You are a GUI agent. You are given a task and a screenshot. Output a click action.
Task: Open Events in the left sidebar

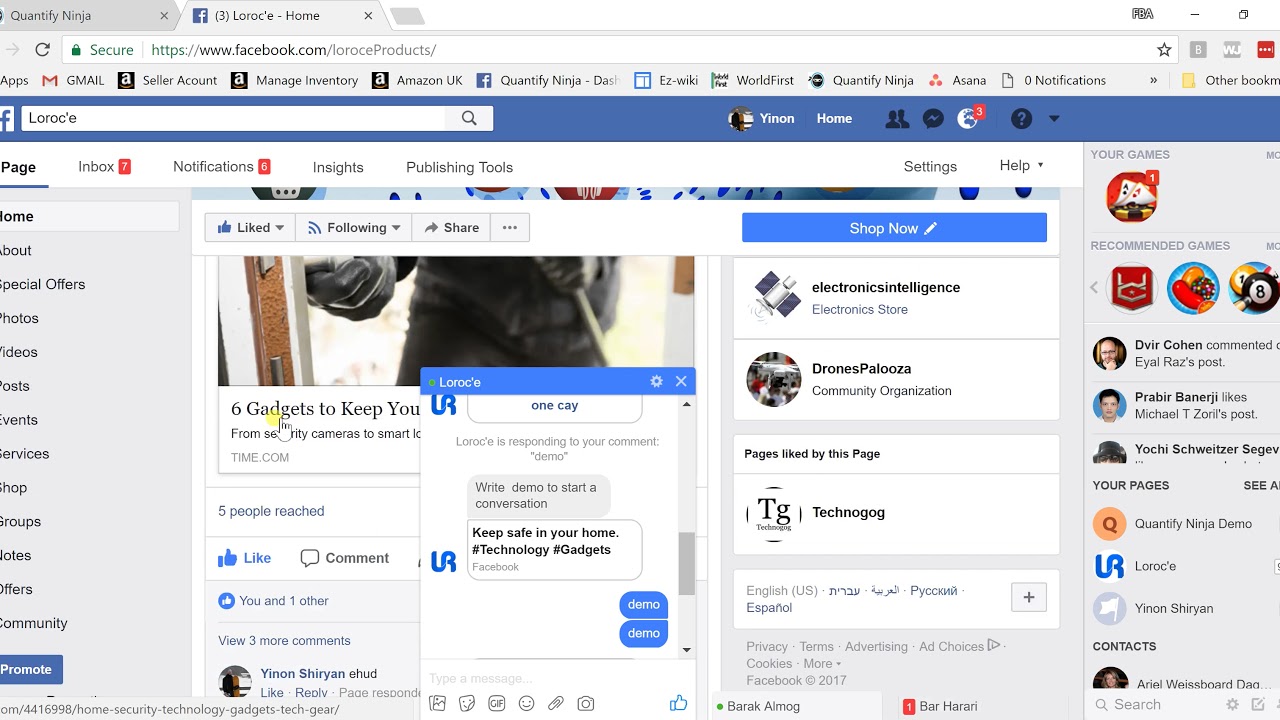click(18, 420)
